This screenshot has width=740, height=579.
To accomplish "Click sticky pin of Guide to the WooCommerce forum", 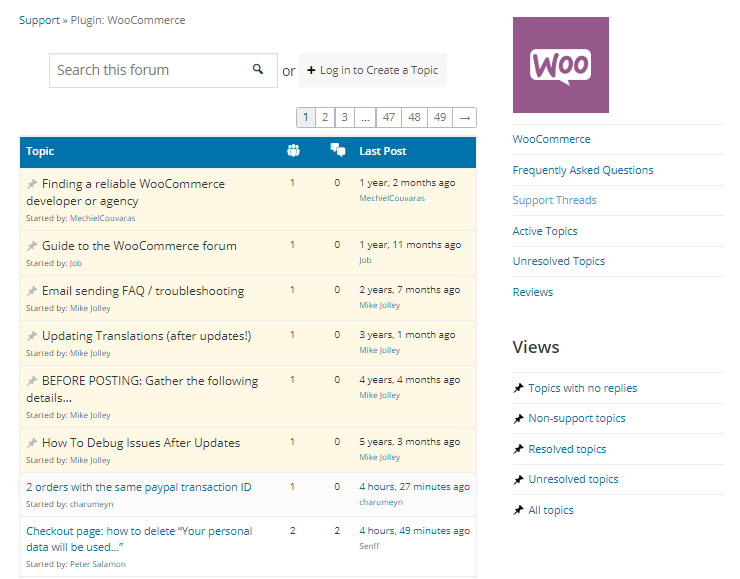I will pyautogui.click(x=32, y=246).
